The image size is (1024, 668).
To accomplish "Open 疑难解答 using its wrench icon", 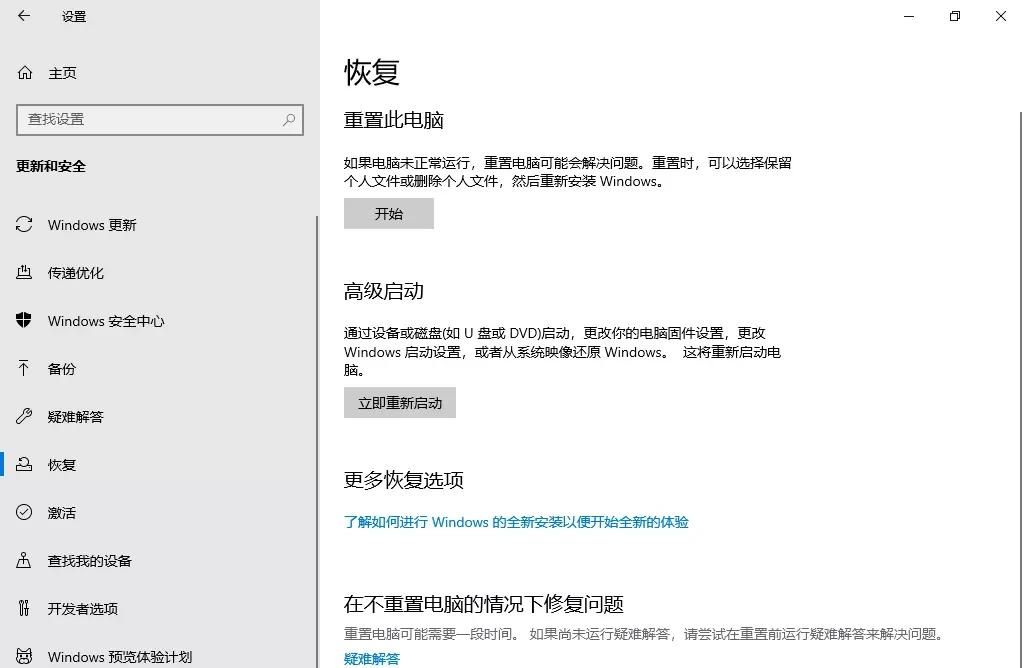I will click(x=22, y=416).
